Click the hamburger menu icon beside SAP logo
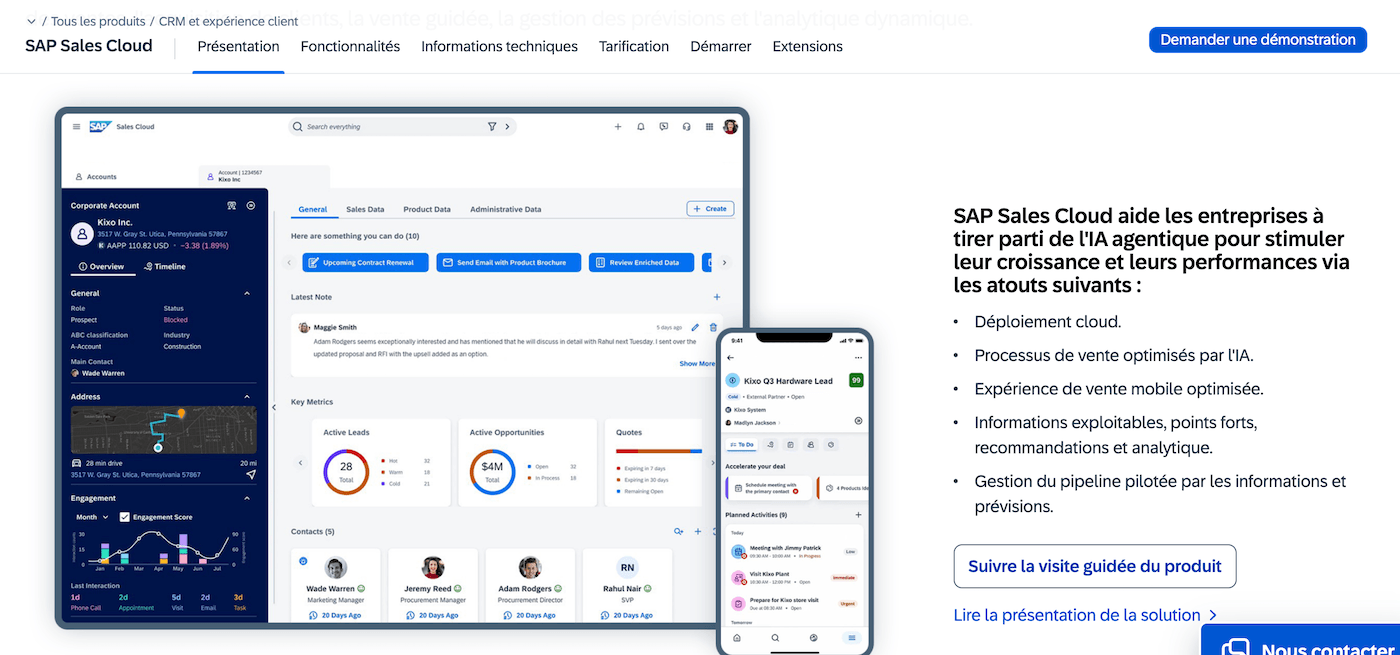The image size is (1400, 655). [x=76, y=127]
